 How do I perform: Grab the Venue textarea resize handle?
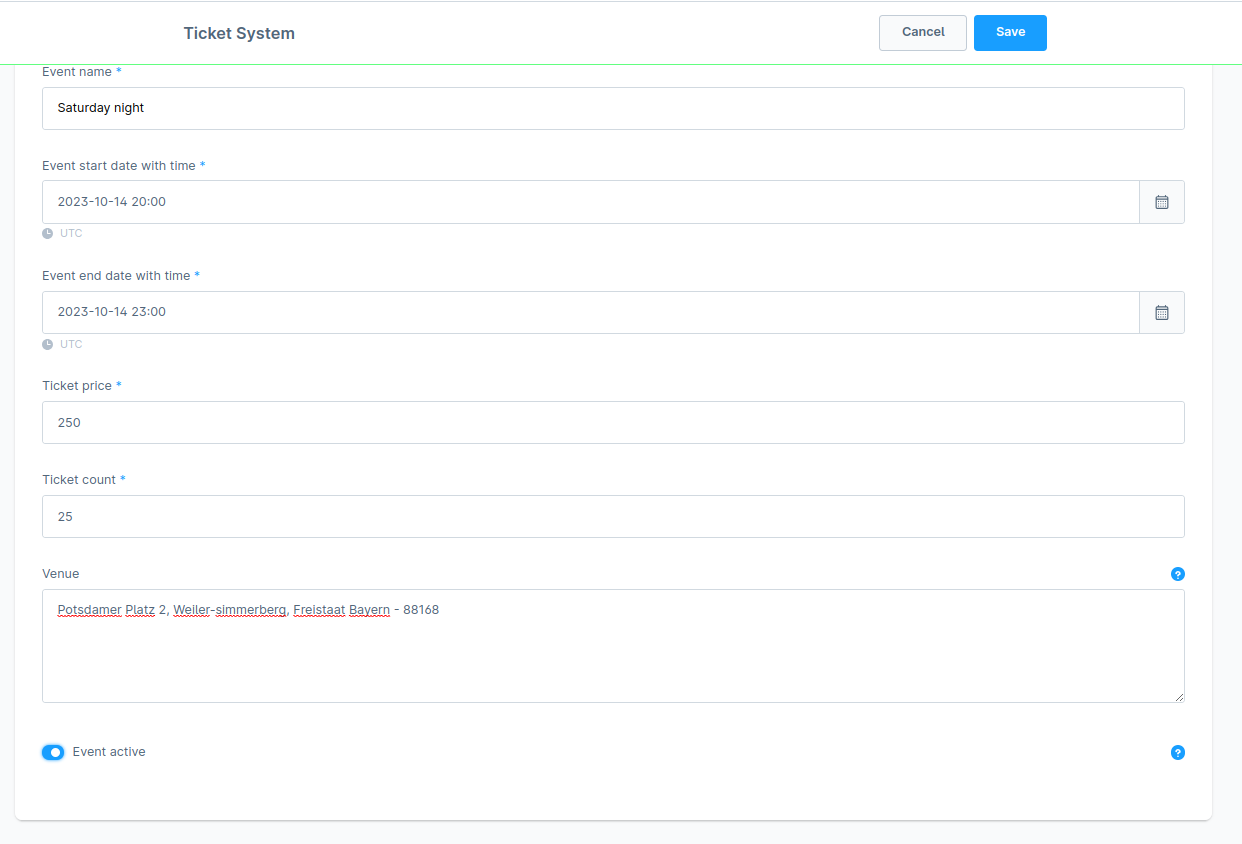(x=1179, y=697)
